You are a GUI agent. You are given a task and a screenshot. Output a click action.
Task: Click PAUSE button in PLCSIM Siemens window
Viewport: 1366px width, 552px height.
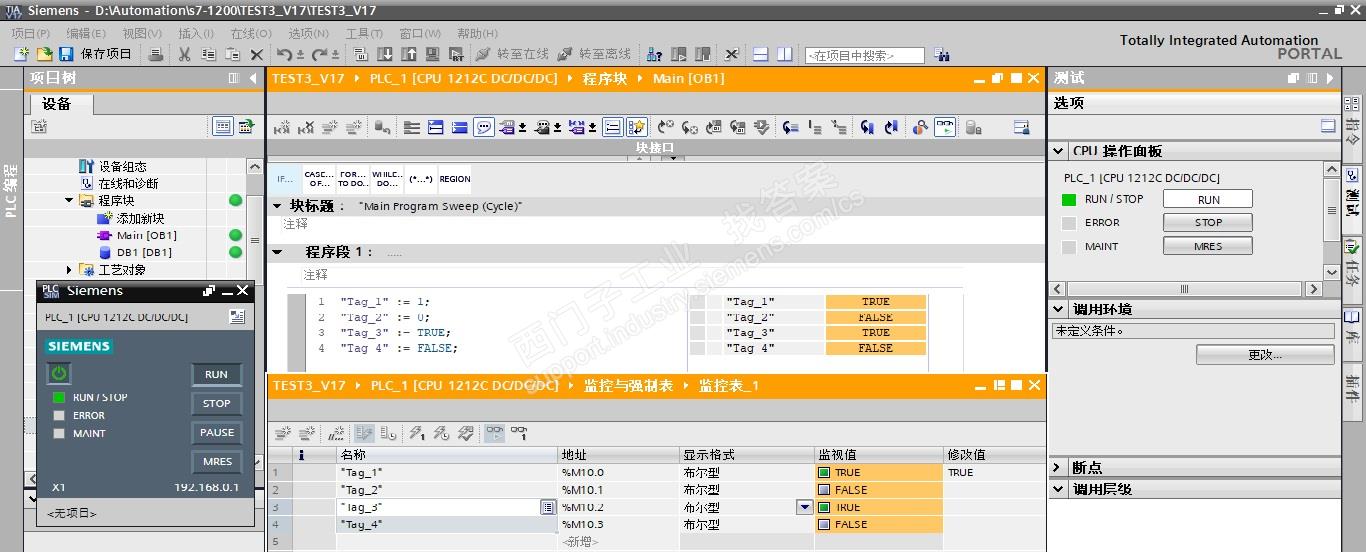pyautogui.click(x=216, y=432)
